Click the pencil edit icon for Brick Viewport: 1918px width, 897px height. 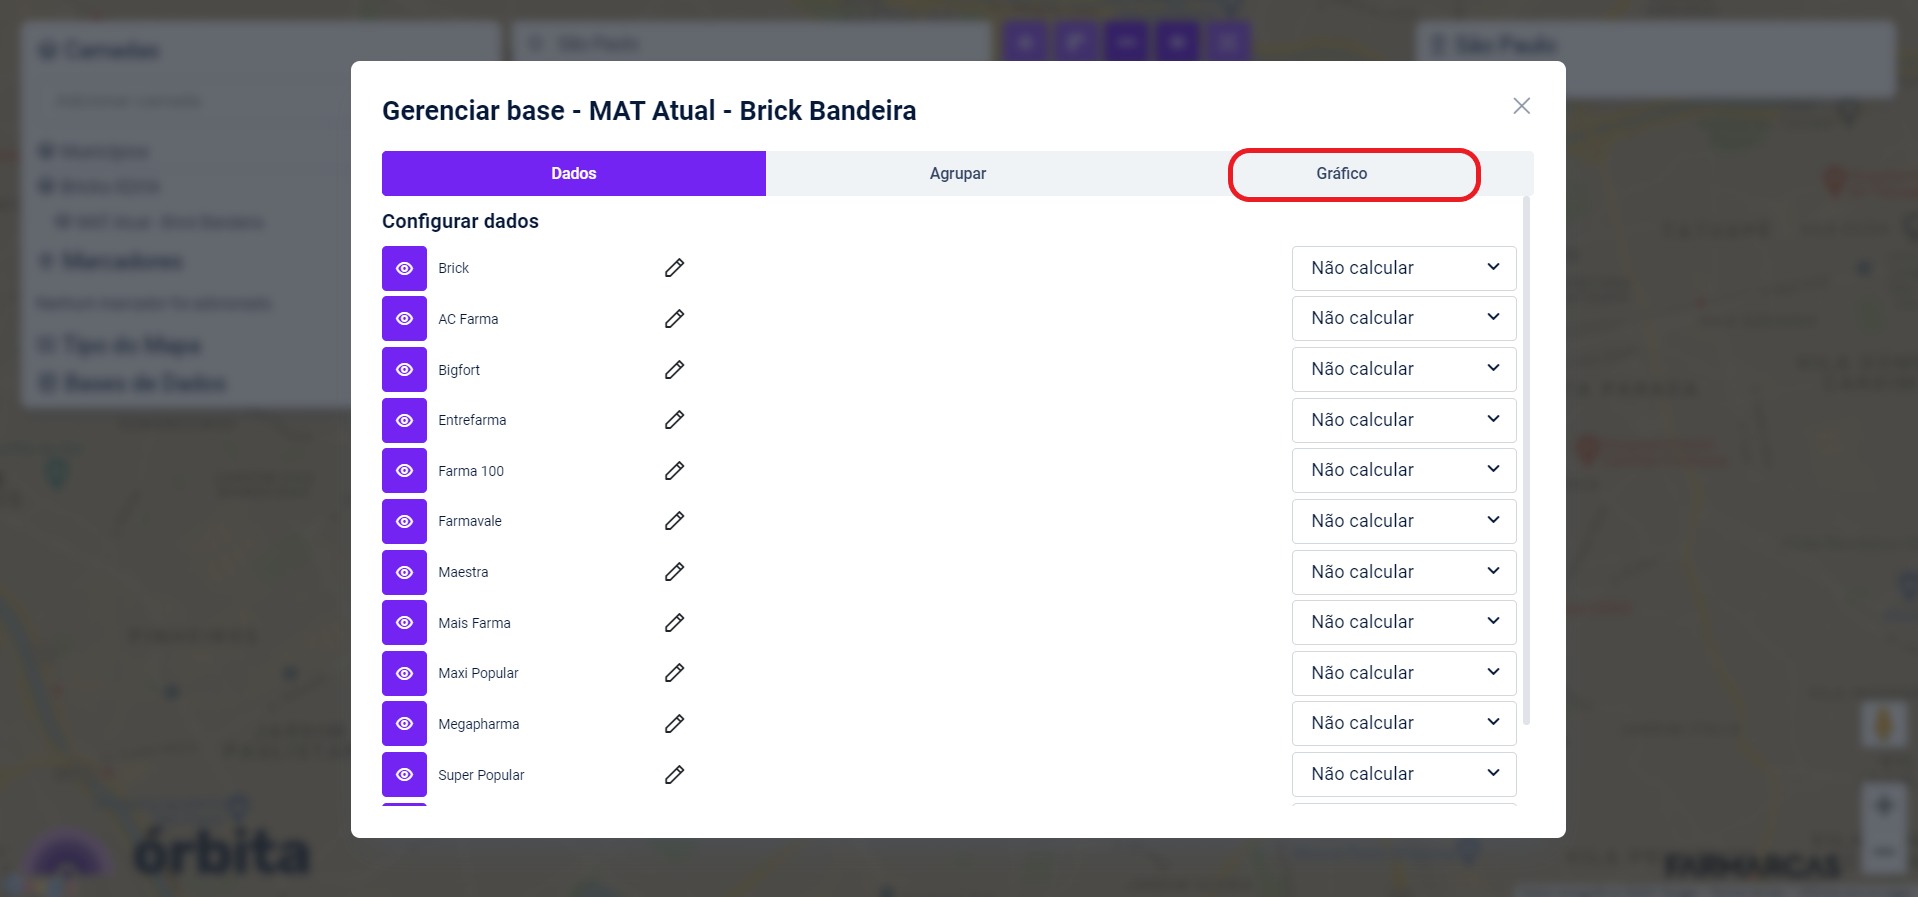click(x=674, y=268)
